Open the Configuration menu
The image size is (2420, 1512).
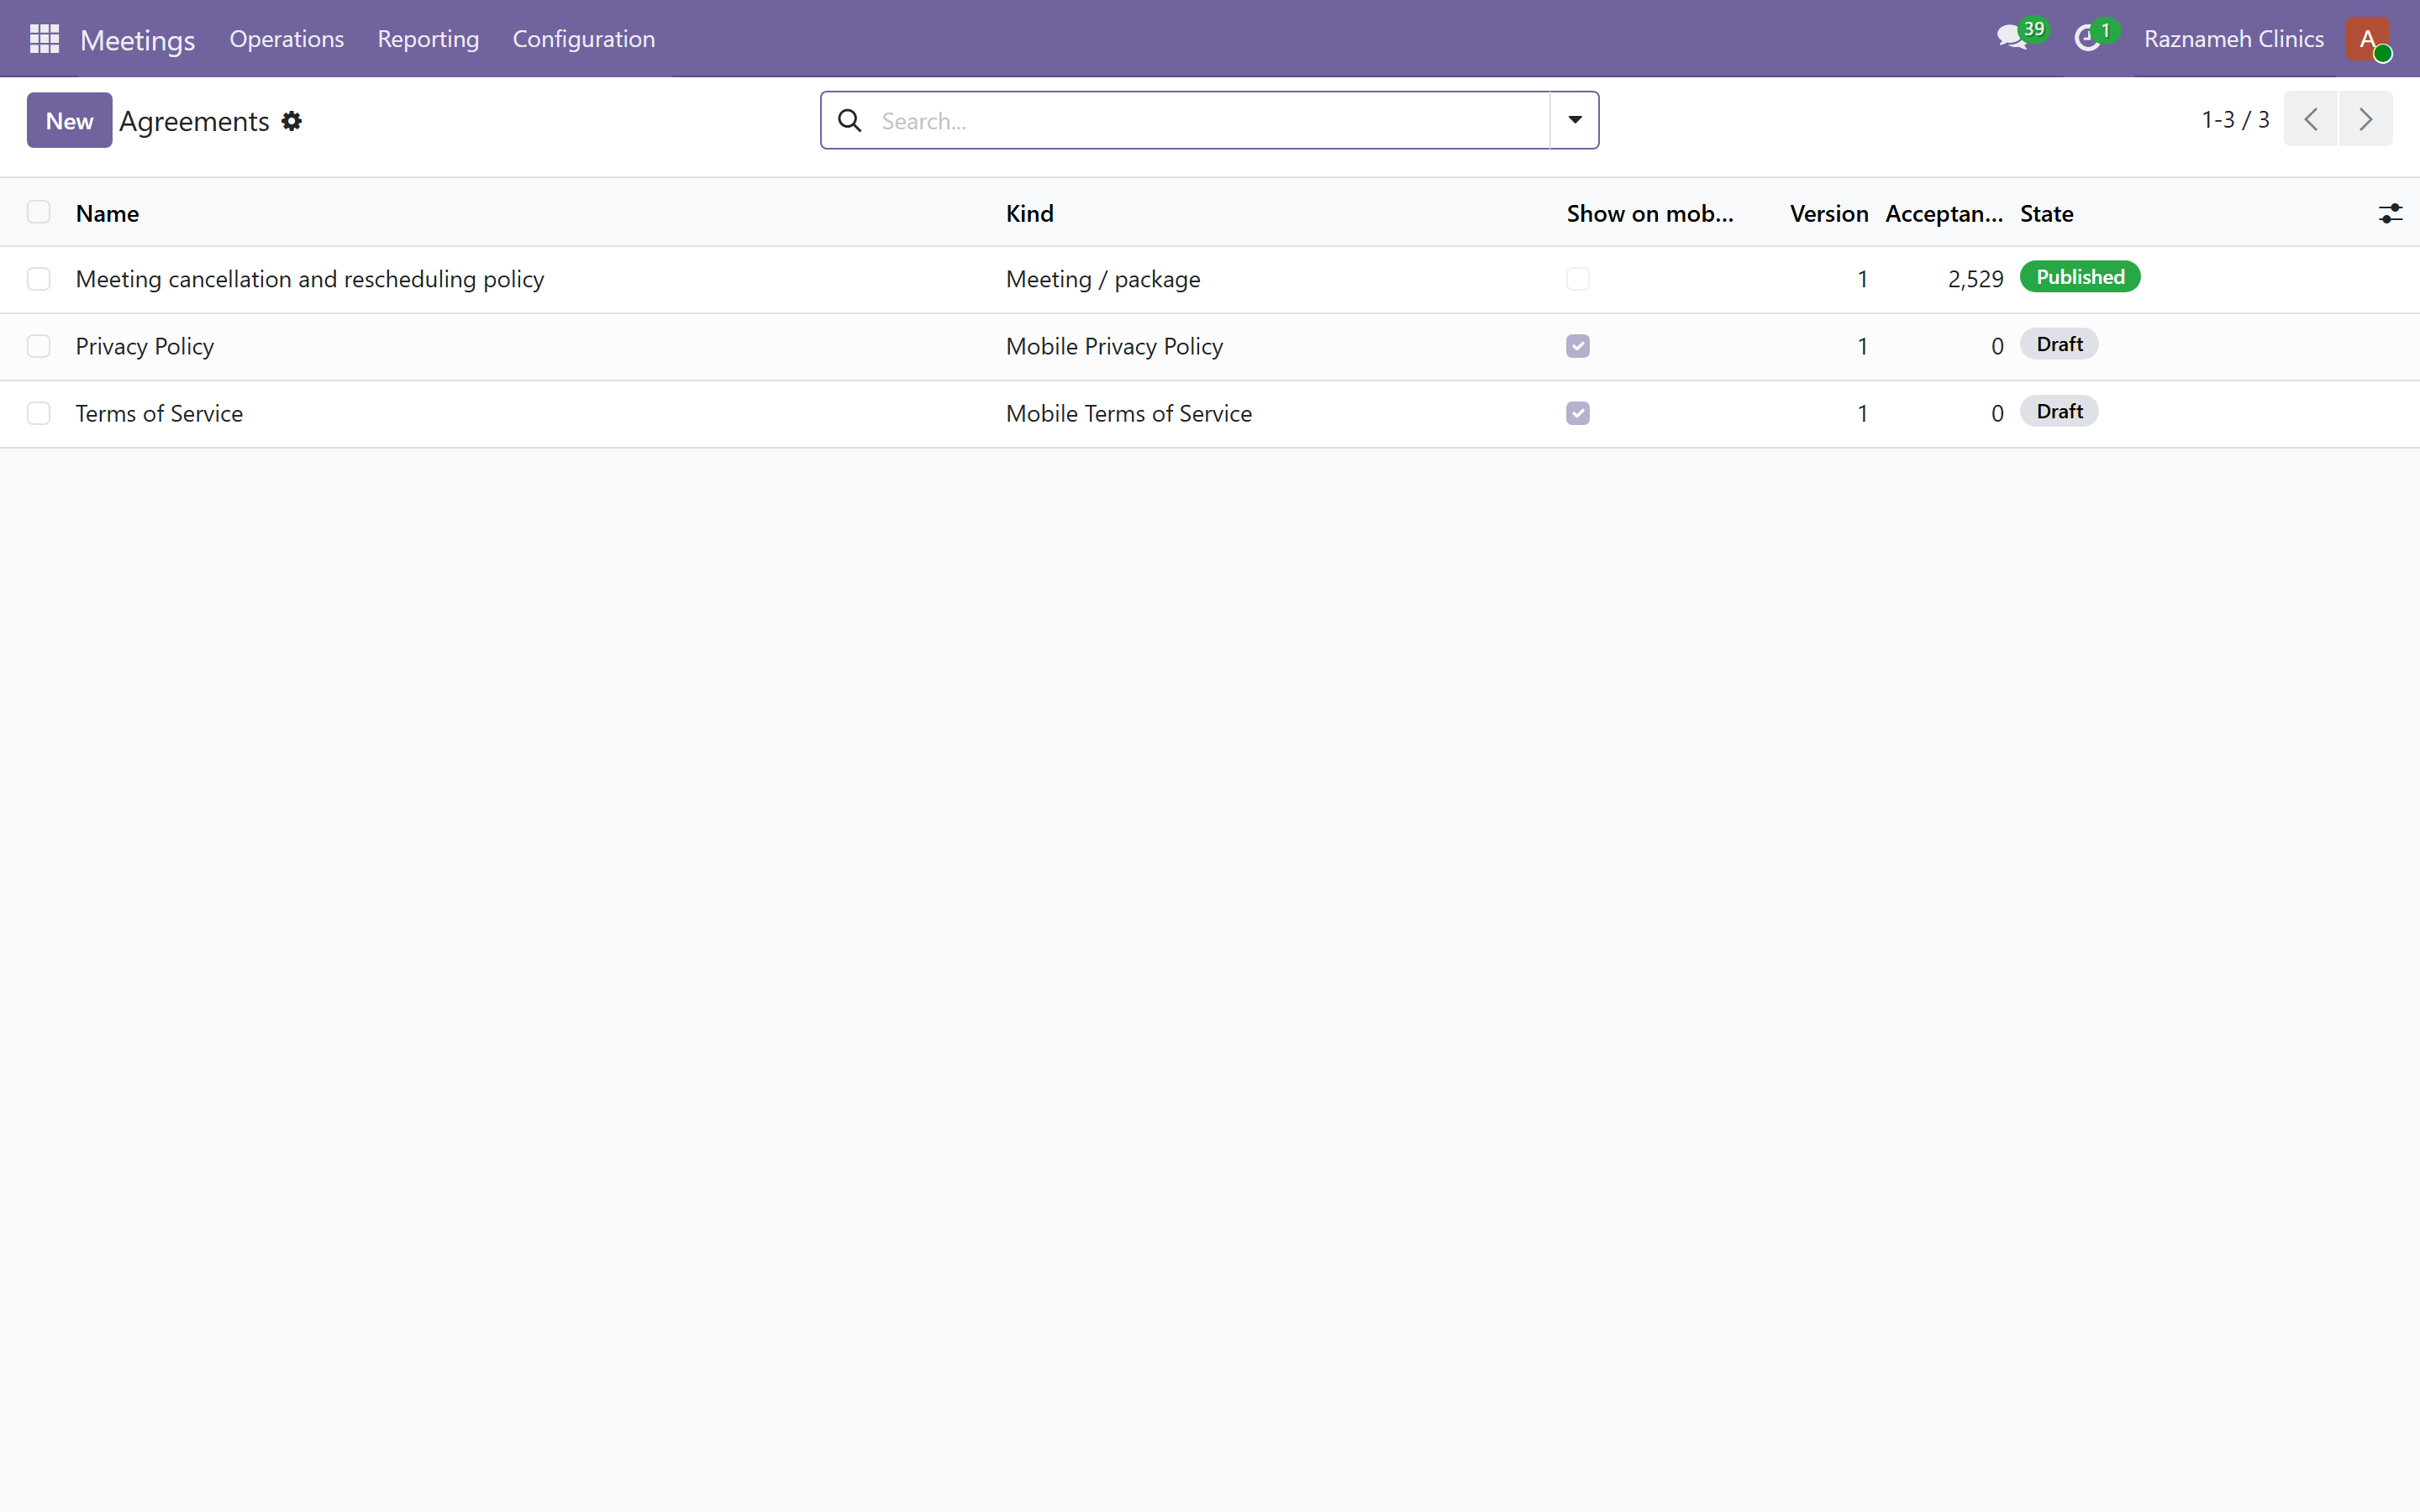[584, 39]
